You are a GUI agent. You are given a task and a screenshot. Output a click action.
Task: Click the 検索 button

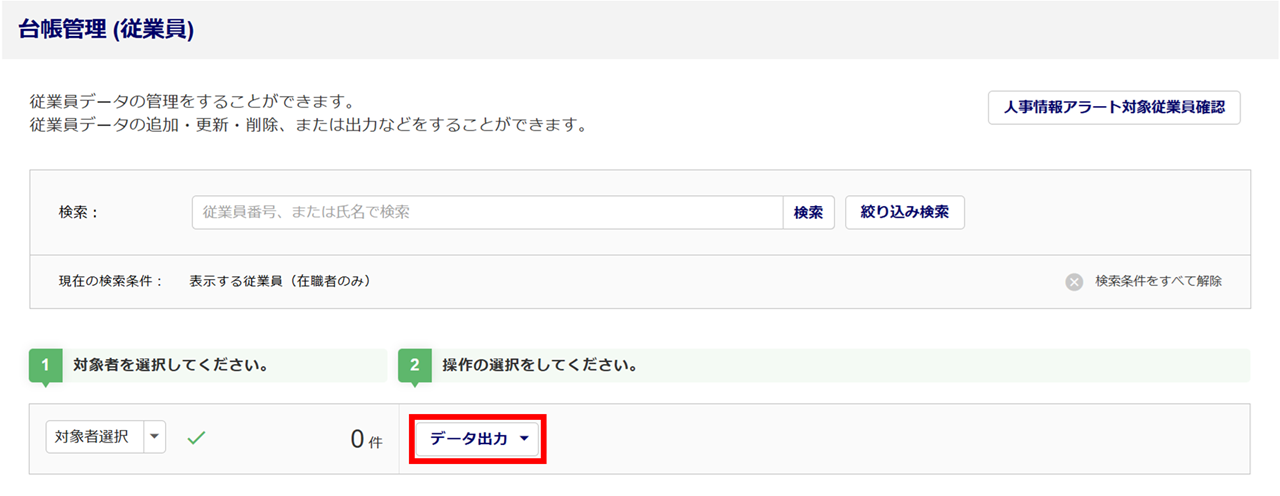[x=808, y=212]
